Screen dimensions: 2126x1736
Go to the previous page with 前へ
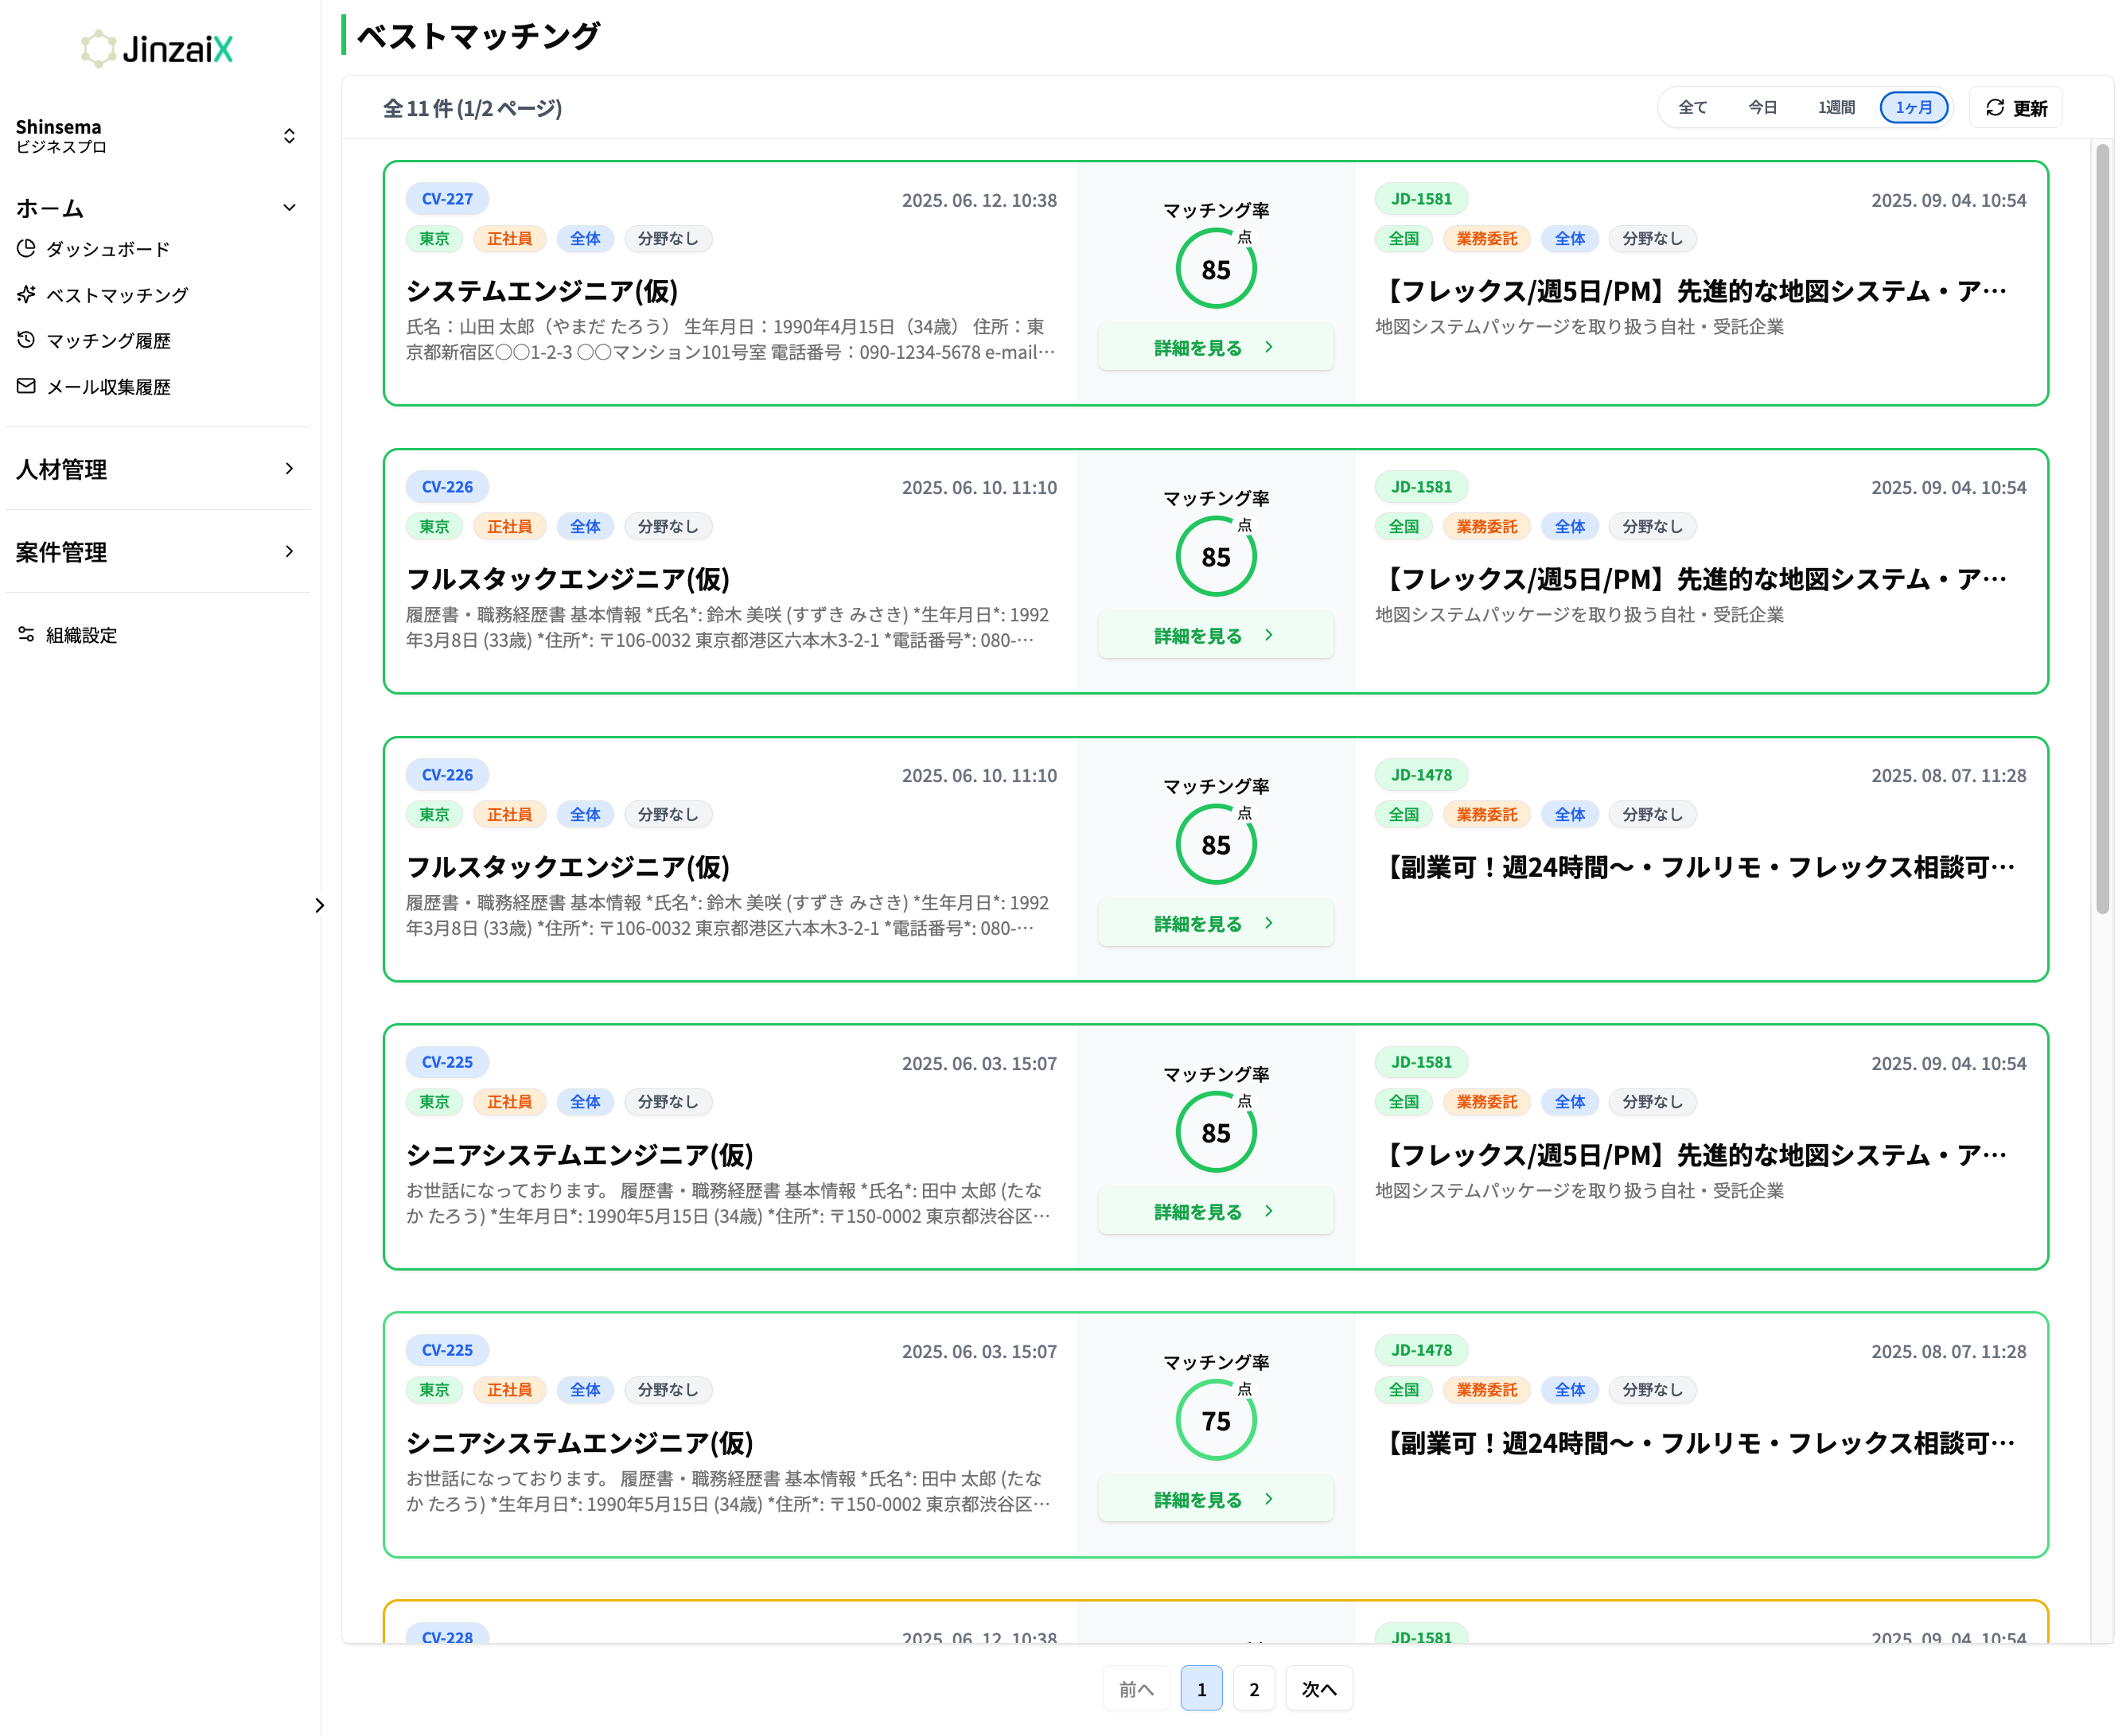(x=1136, y=1688)
